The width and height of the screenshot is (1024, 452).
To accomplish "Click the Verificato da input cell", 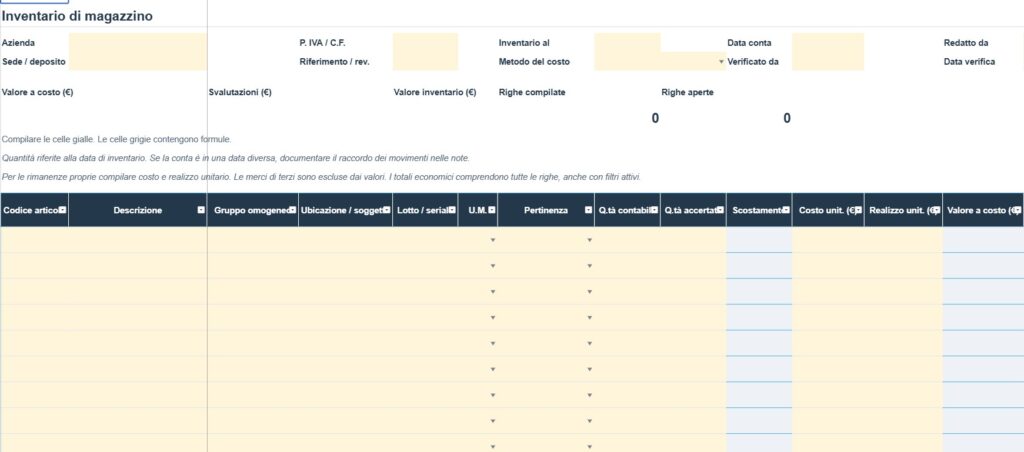I will pyautogui.click(x=827, y=61).
